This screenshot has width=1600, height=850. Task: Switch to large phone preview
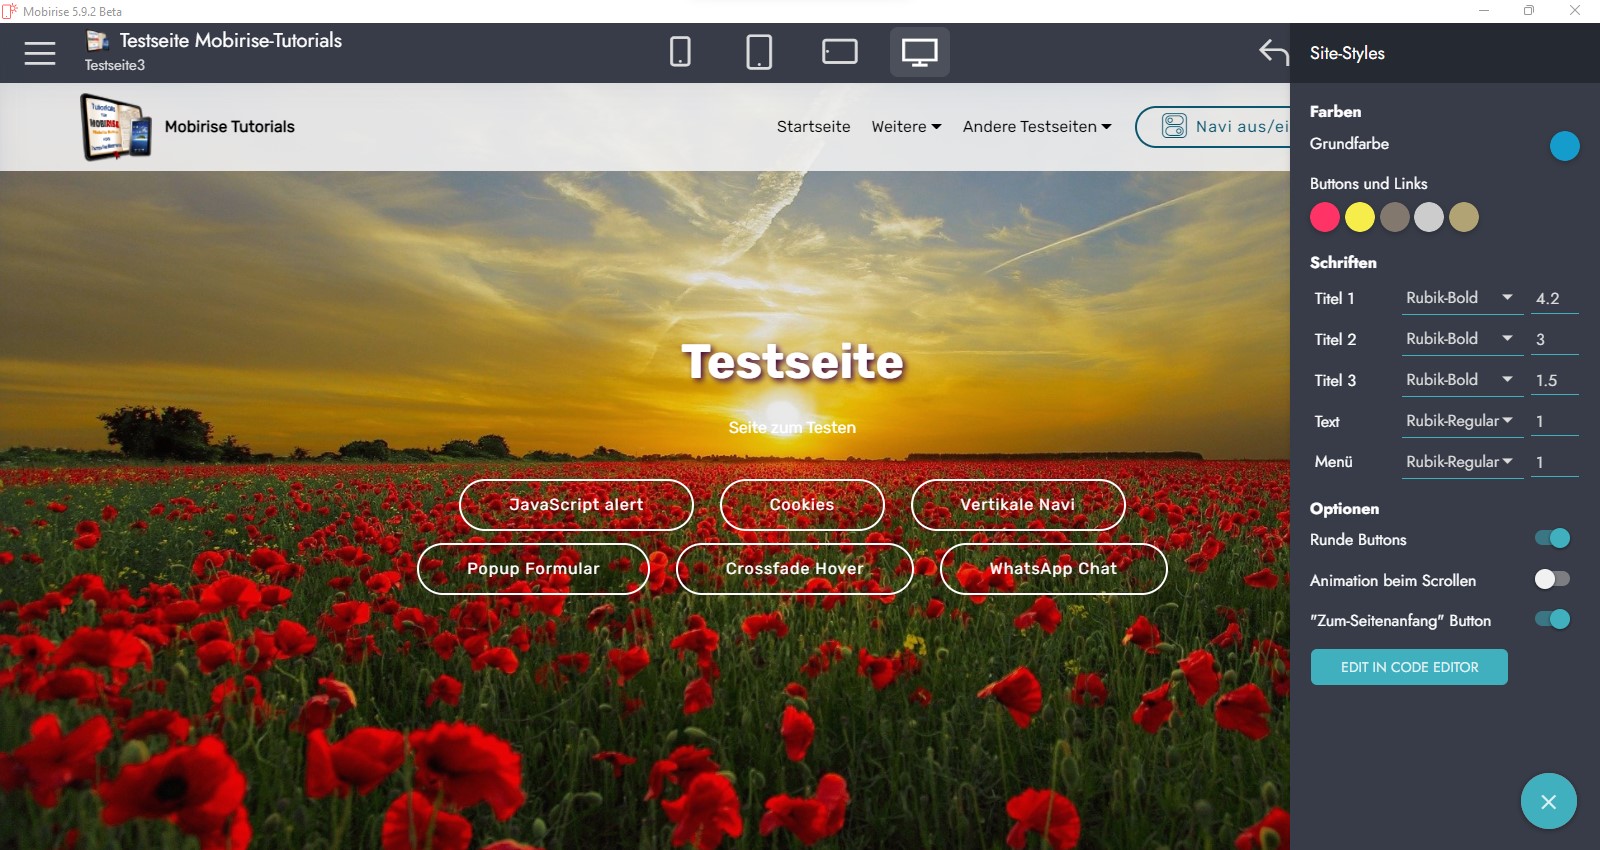[x=759, y=52]
